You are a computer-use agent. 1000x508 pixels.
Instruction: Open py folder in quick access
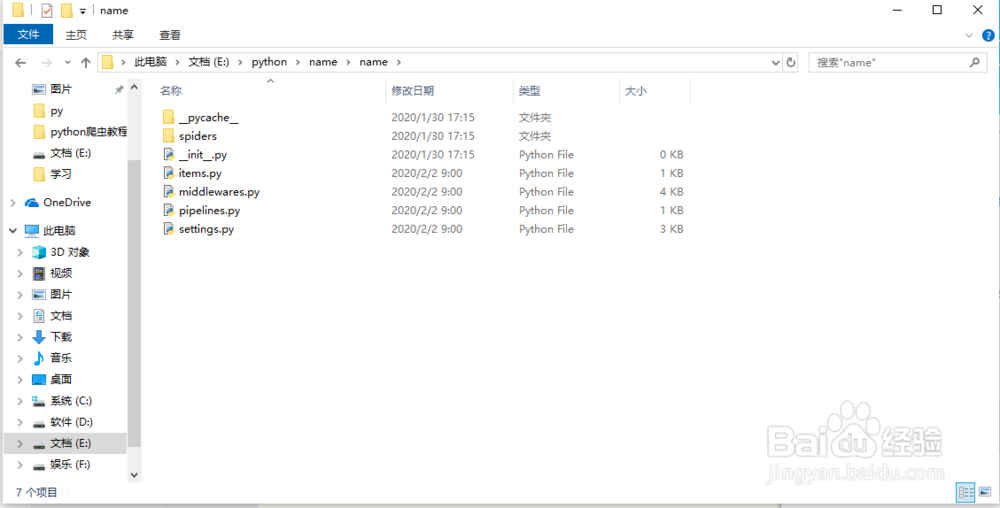[57, 111]
